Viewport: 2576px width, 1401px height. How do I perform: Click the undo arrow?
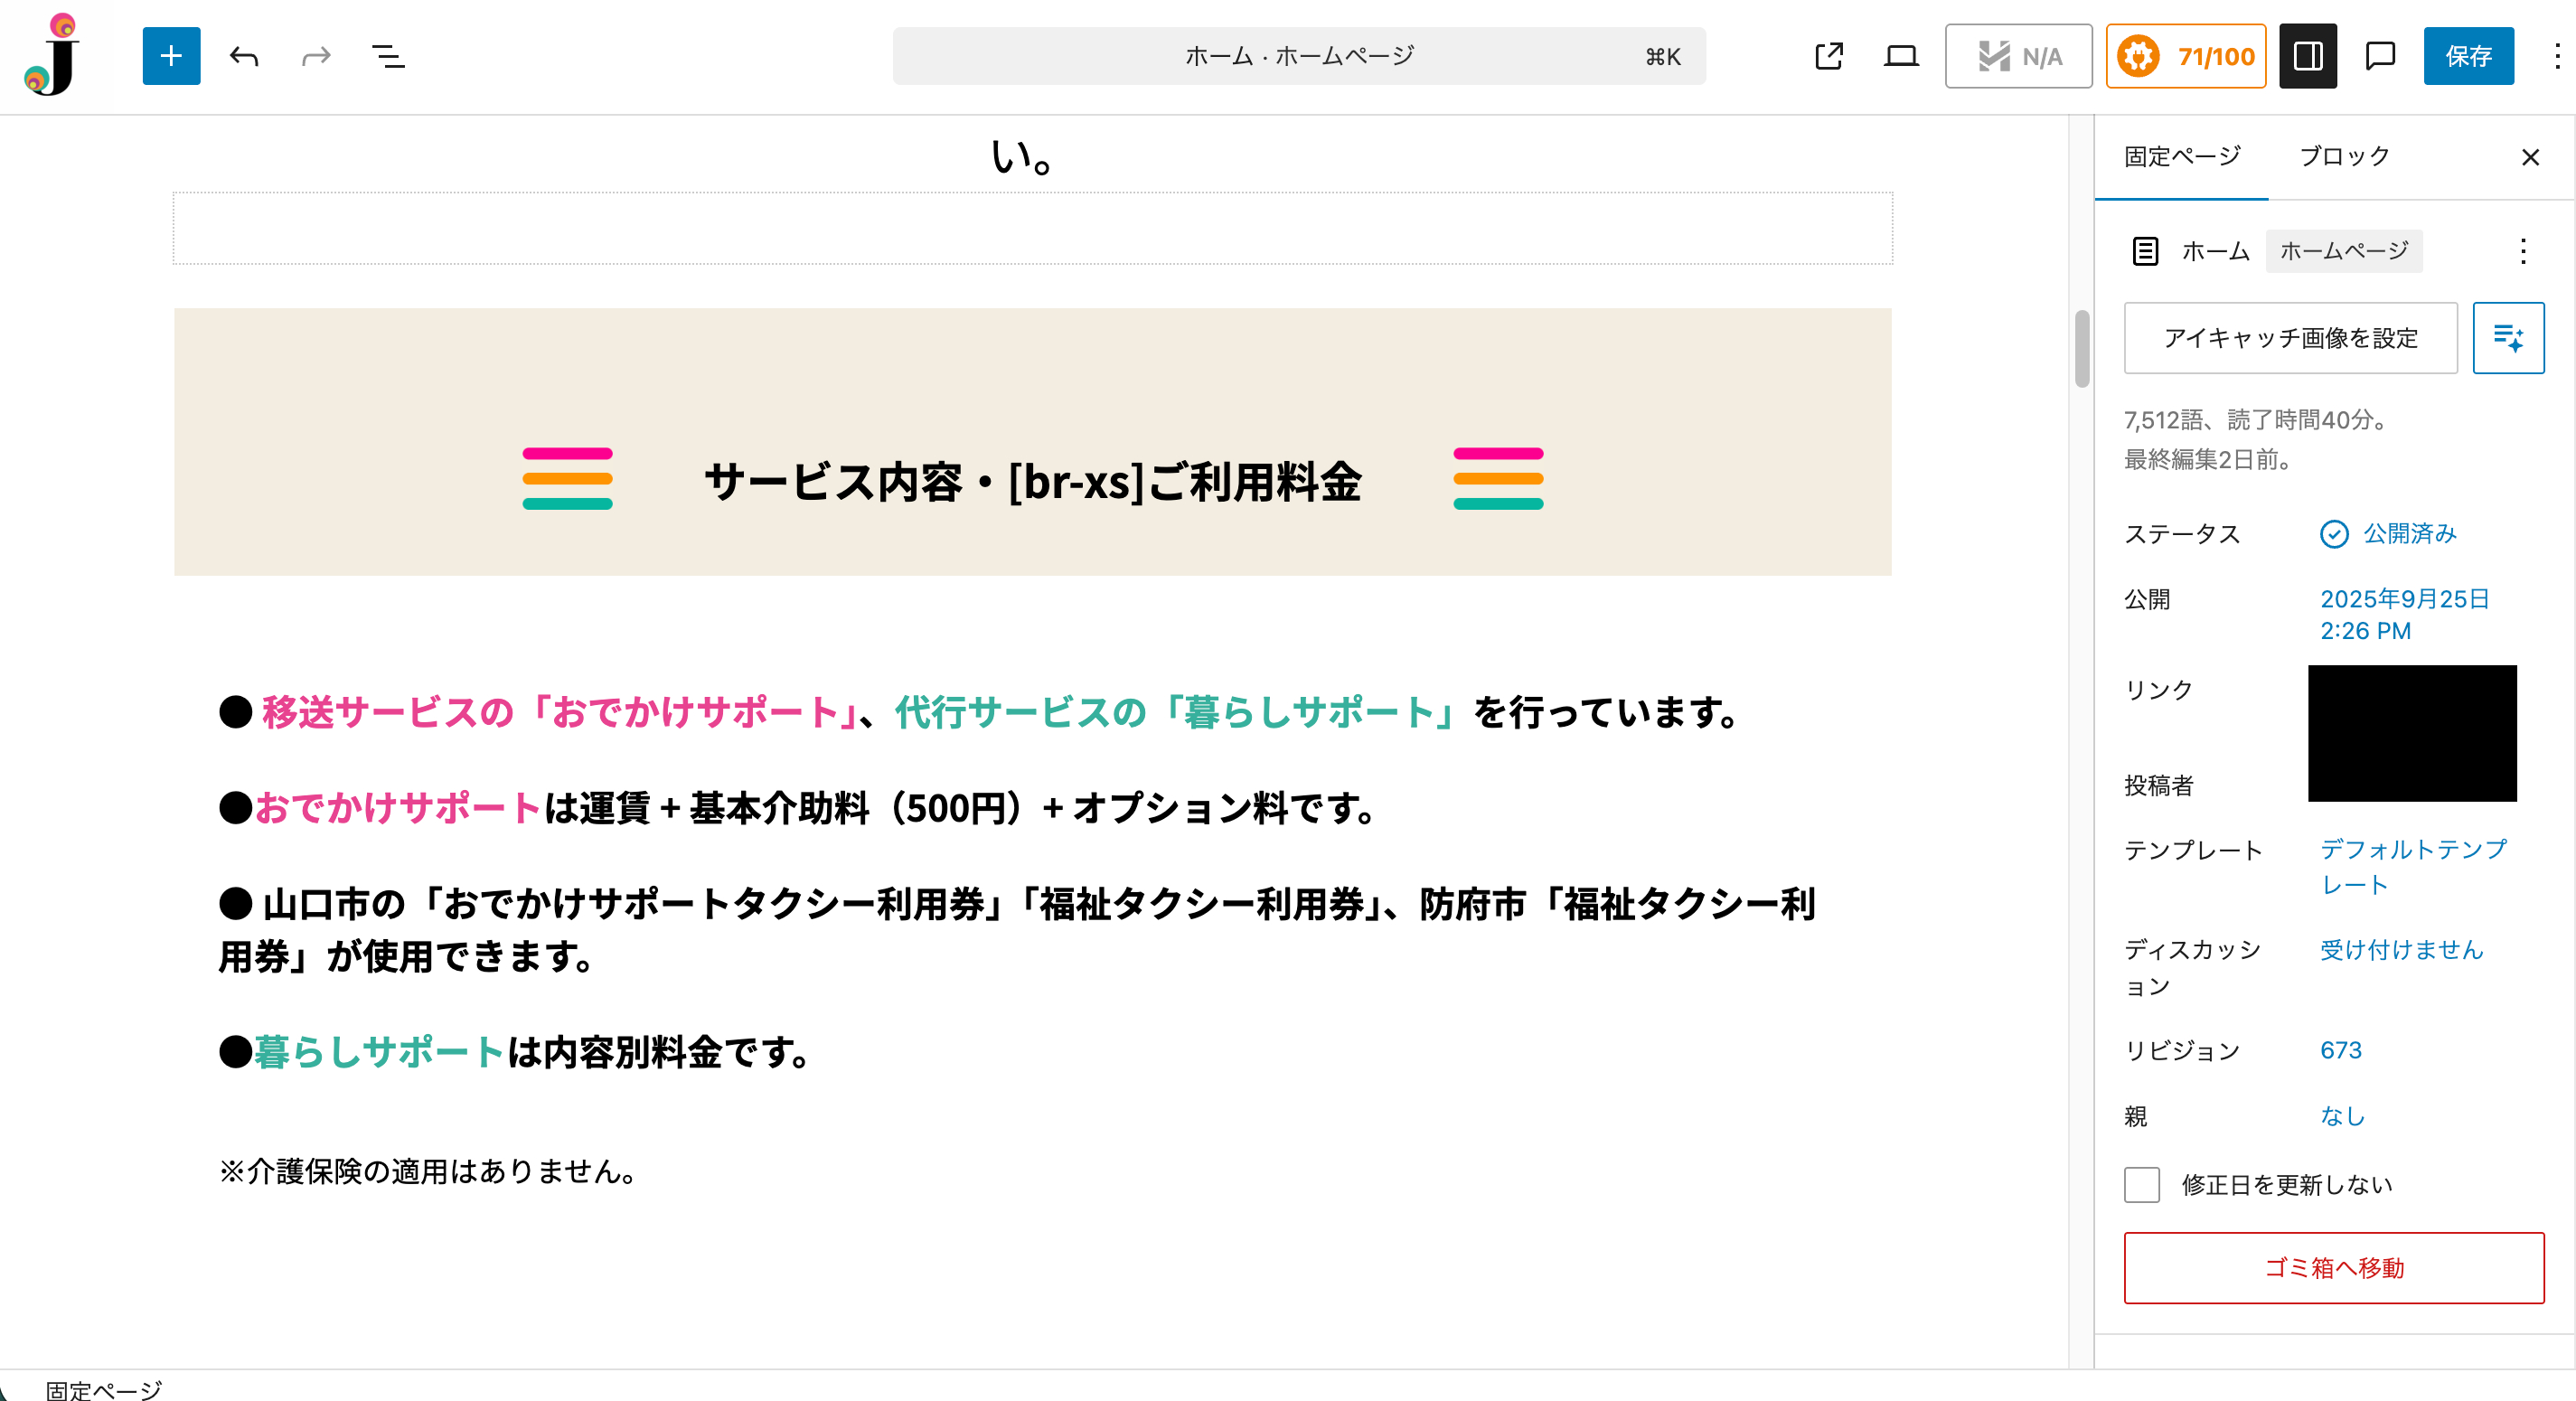242,56
